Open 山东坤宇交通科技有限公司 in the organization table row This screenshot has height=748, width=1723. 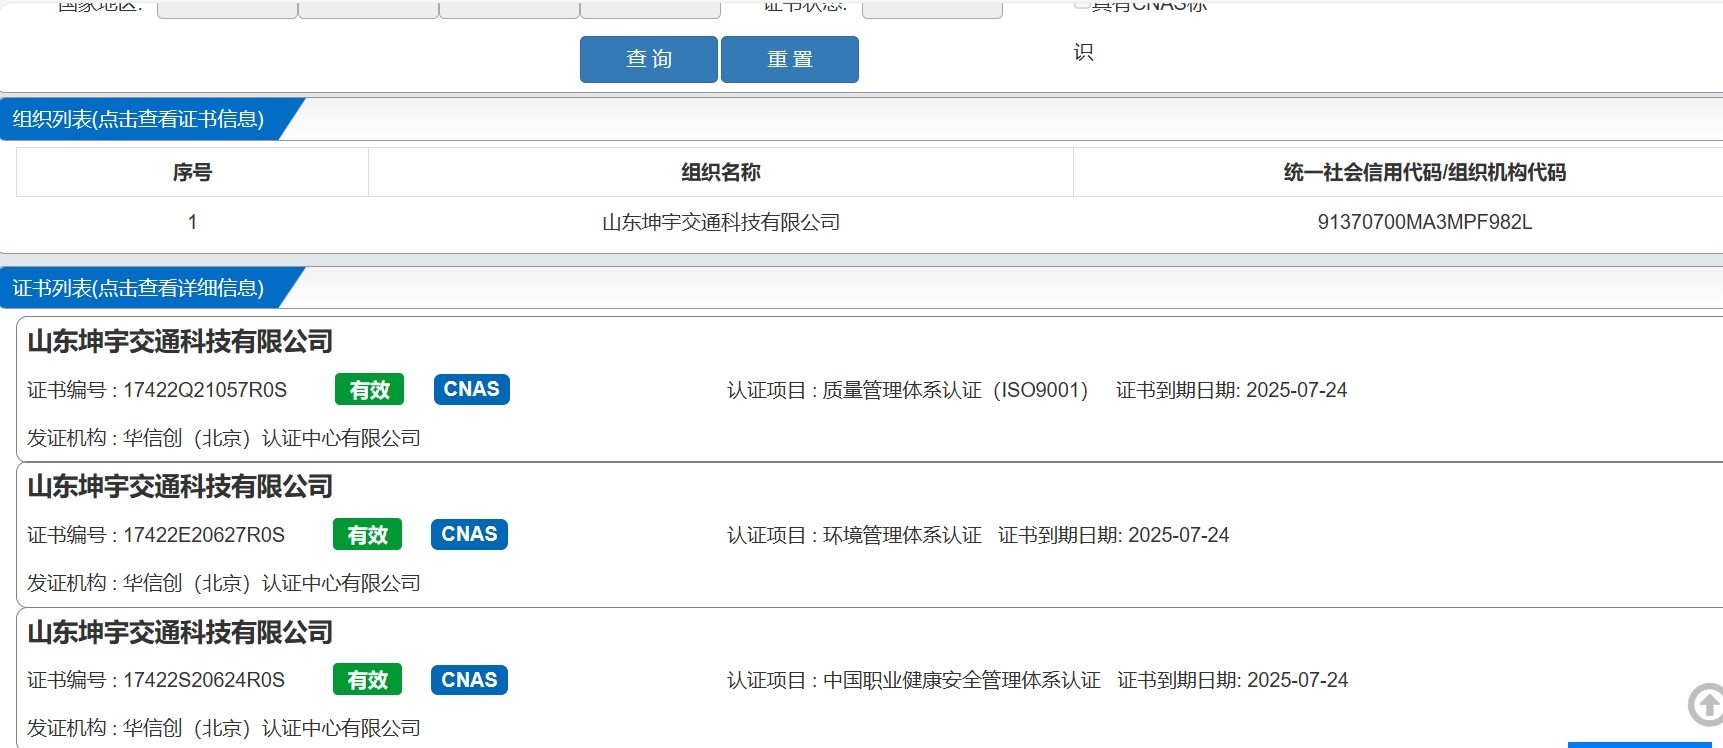click(721, 222)
